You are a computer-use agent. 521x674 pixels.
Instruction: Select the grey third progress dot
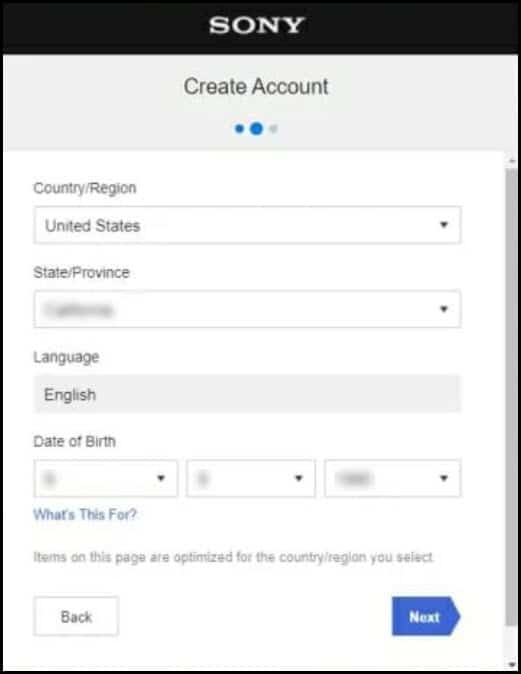pyautogui.click(x=273, y=129)
